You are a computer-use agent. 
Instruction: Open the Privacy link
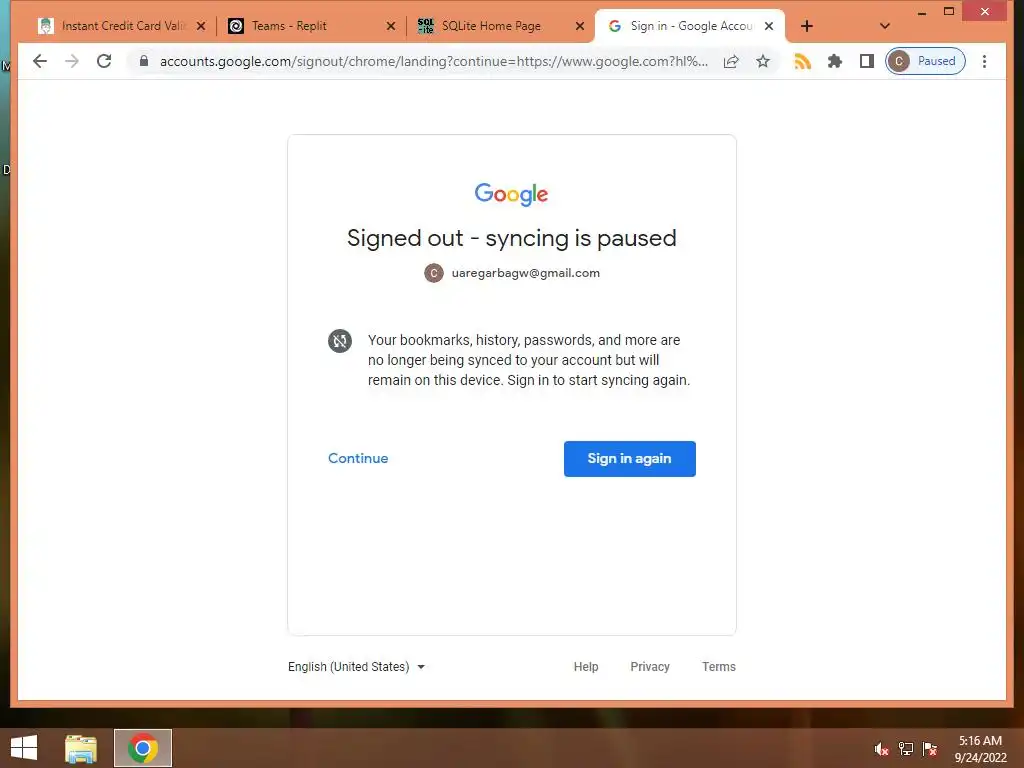[x=650, y=667]
